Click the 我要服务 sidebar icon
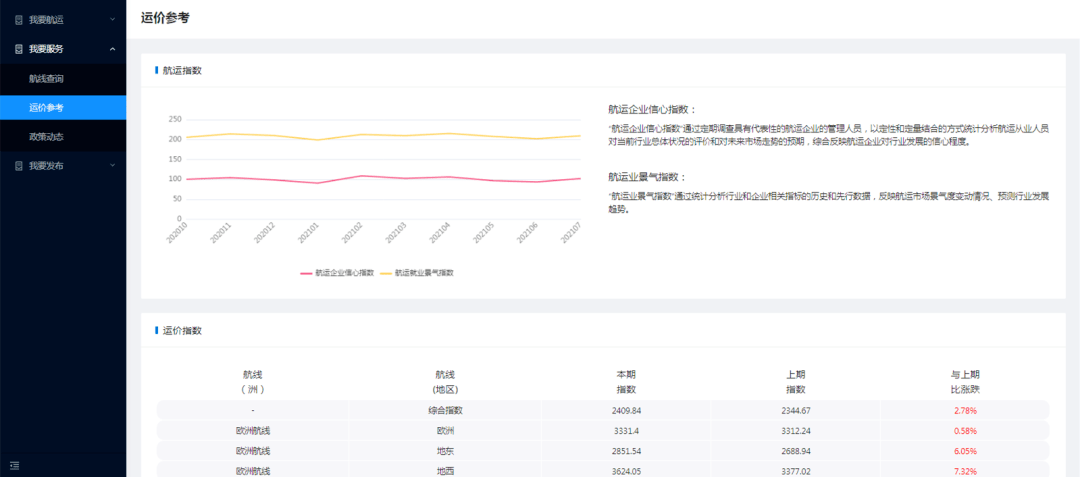 [19, 49]
